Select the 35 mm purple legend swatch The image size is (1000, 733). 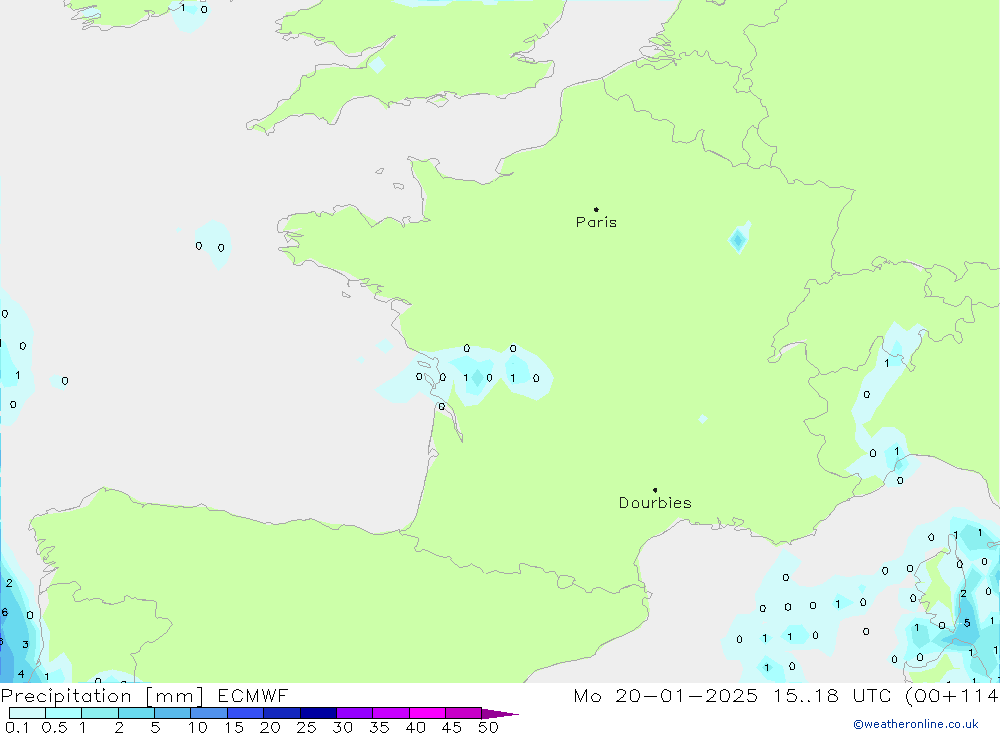tap(390, 713)
